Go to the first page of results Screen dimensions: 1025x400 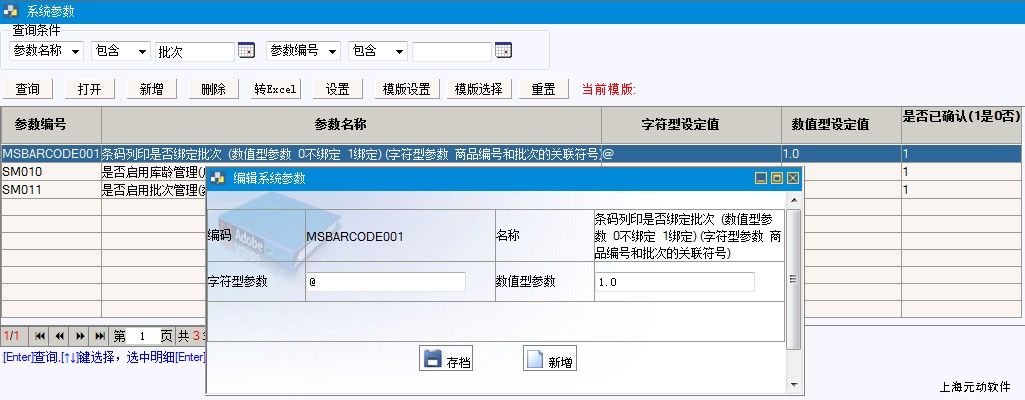point(40,336)
